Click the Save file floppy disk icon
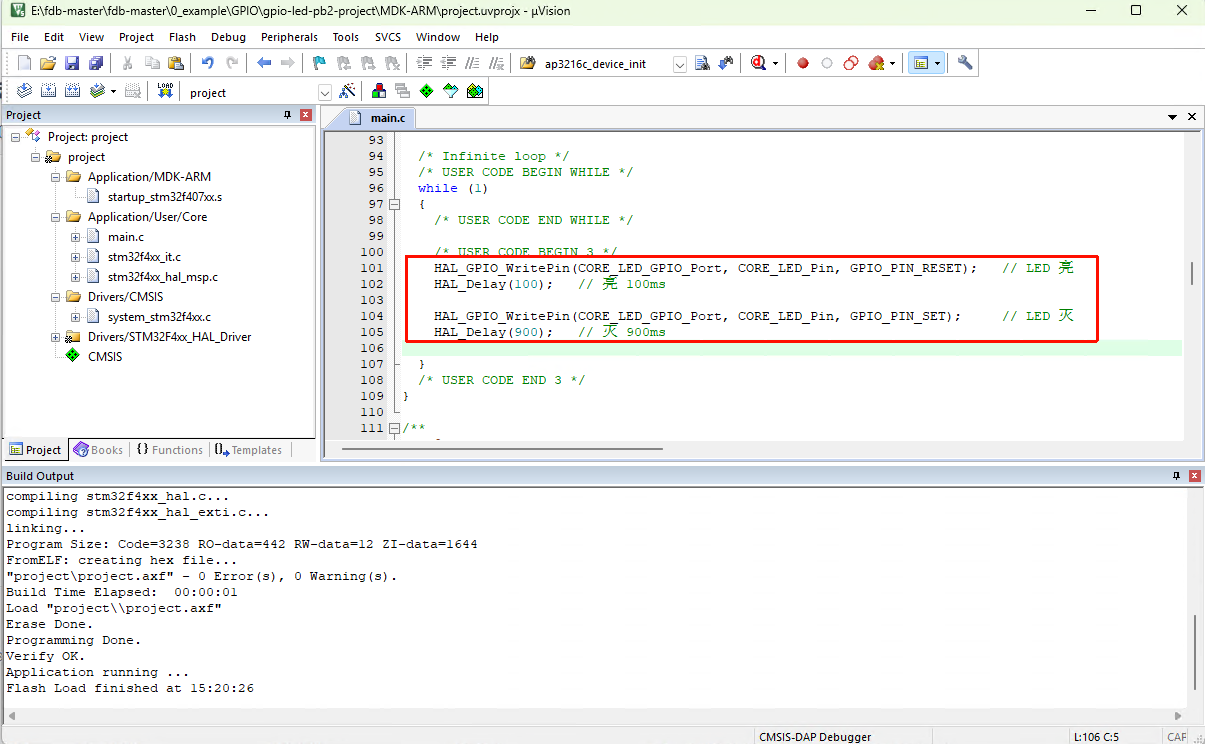This screenshot has height=744, width=1205. pyautogui.click(x=72, y=63)
